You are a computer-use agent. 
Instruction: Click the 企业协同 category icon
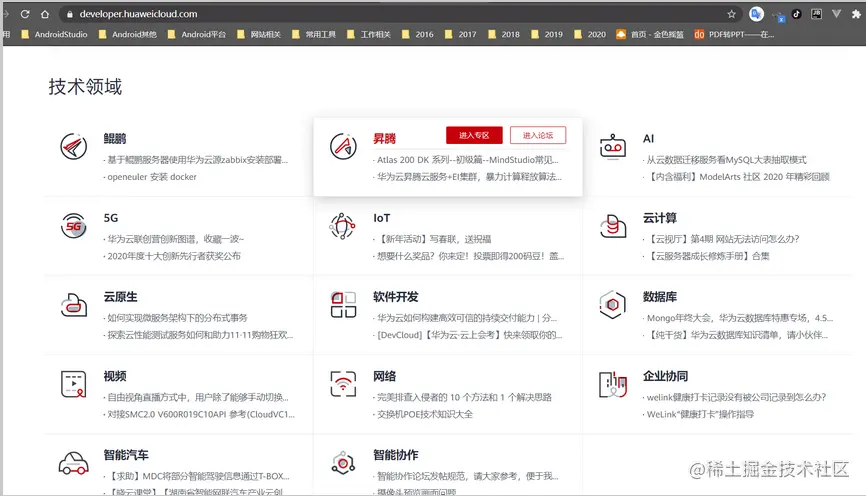coord(612,384)
